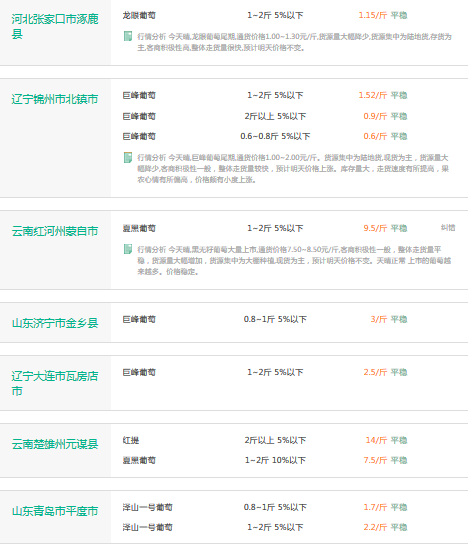The image size is (468, 545).
Task: Click the 2.2/斤 price for 泽山一号葡萄
Action: tap(375, 527)
